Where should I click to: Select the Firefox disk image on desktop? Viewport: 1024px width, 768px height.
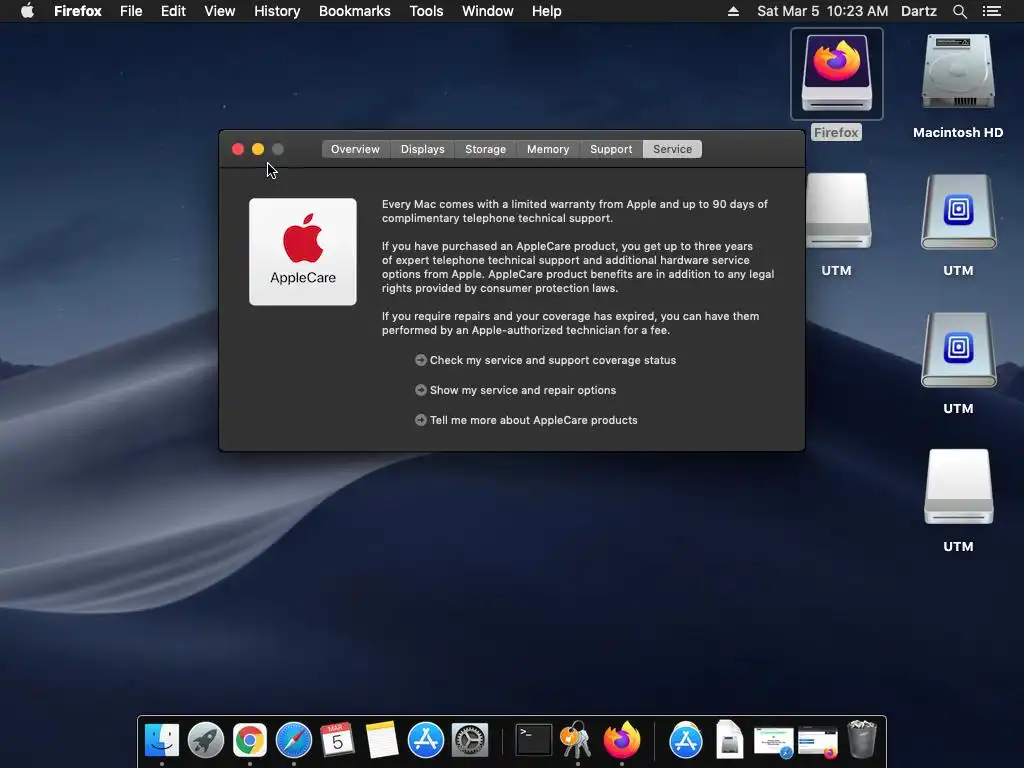pyautogui.click(x=837, y=74)
